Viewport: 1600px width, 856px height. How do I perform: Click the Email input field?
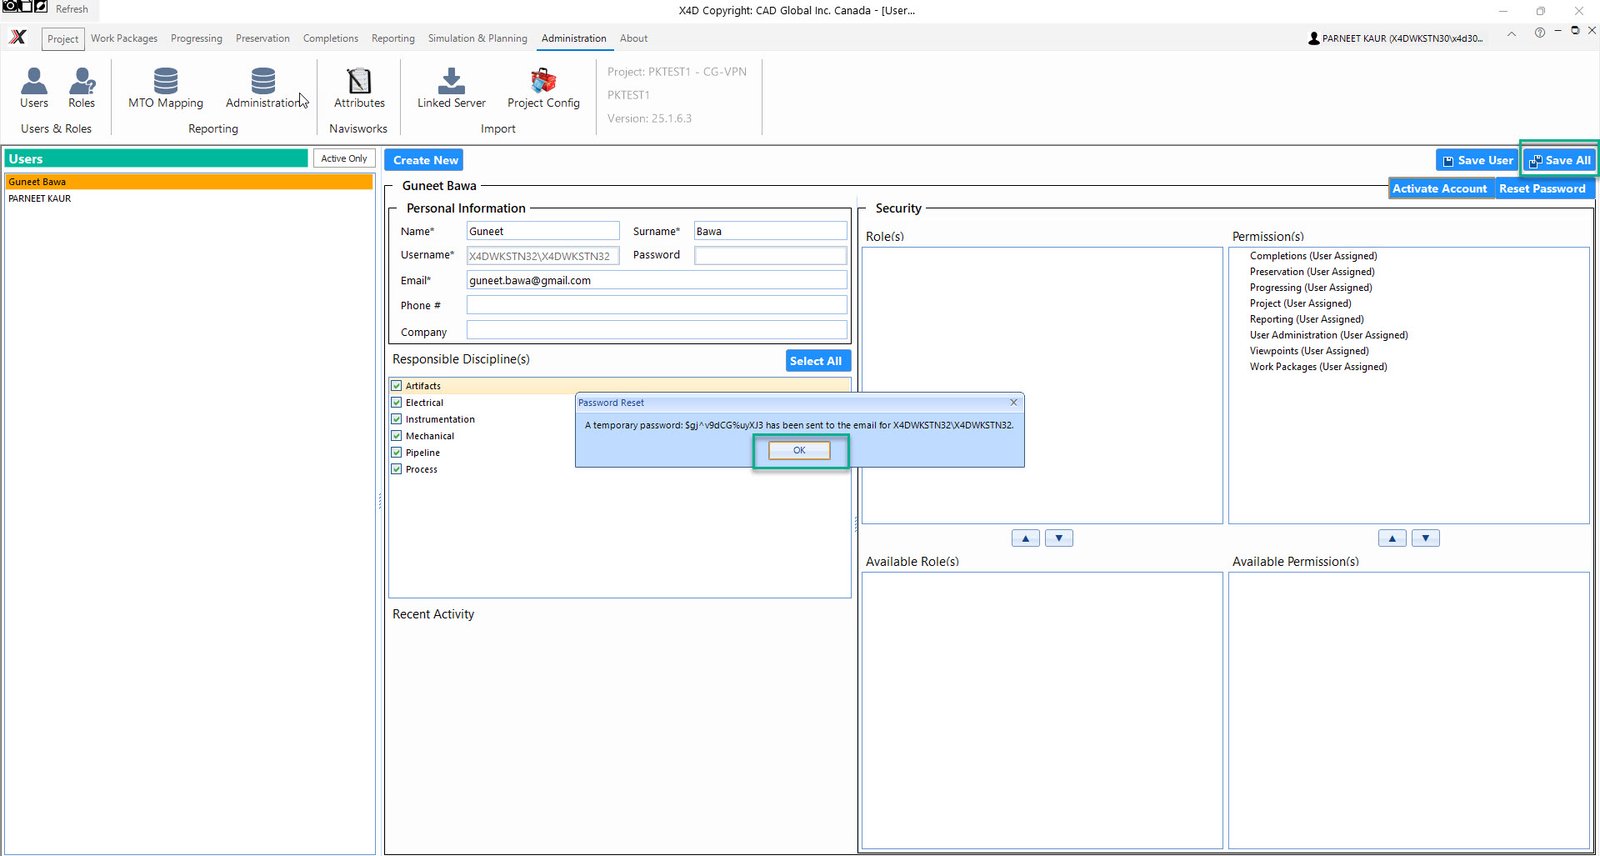[656, 281]
